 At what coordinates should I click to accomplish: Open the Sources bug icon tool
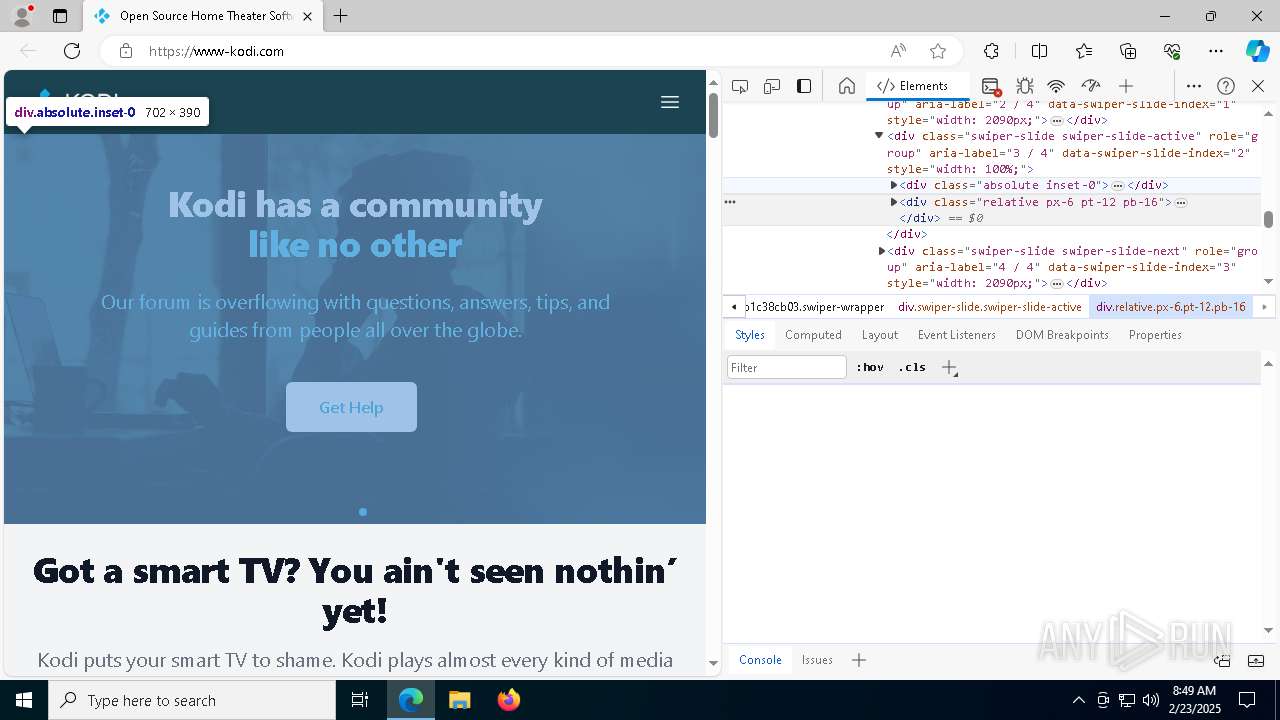coord(1025,86)
